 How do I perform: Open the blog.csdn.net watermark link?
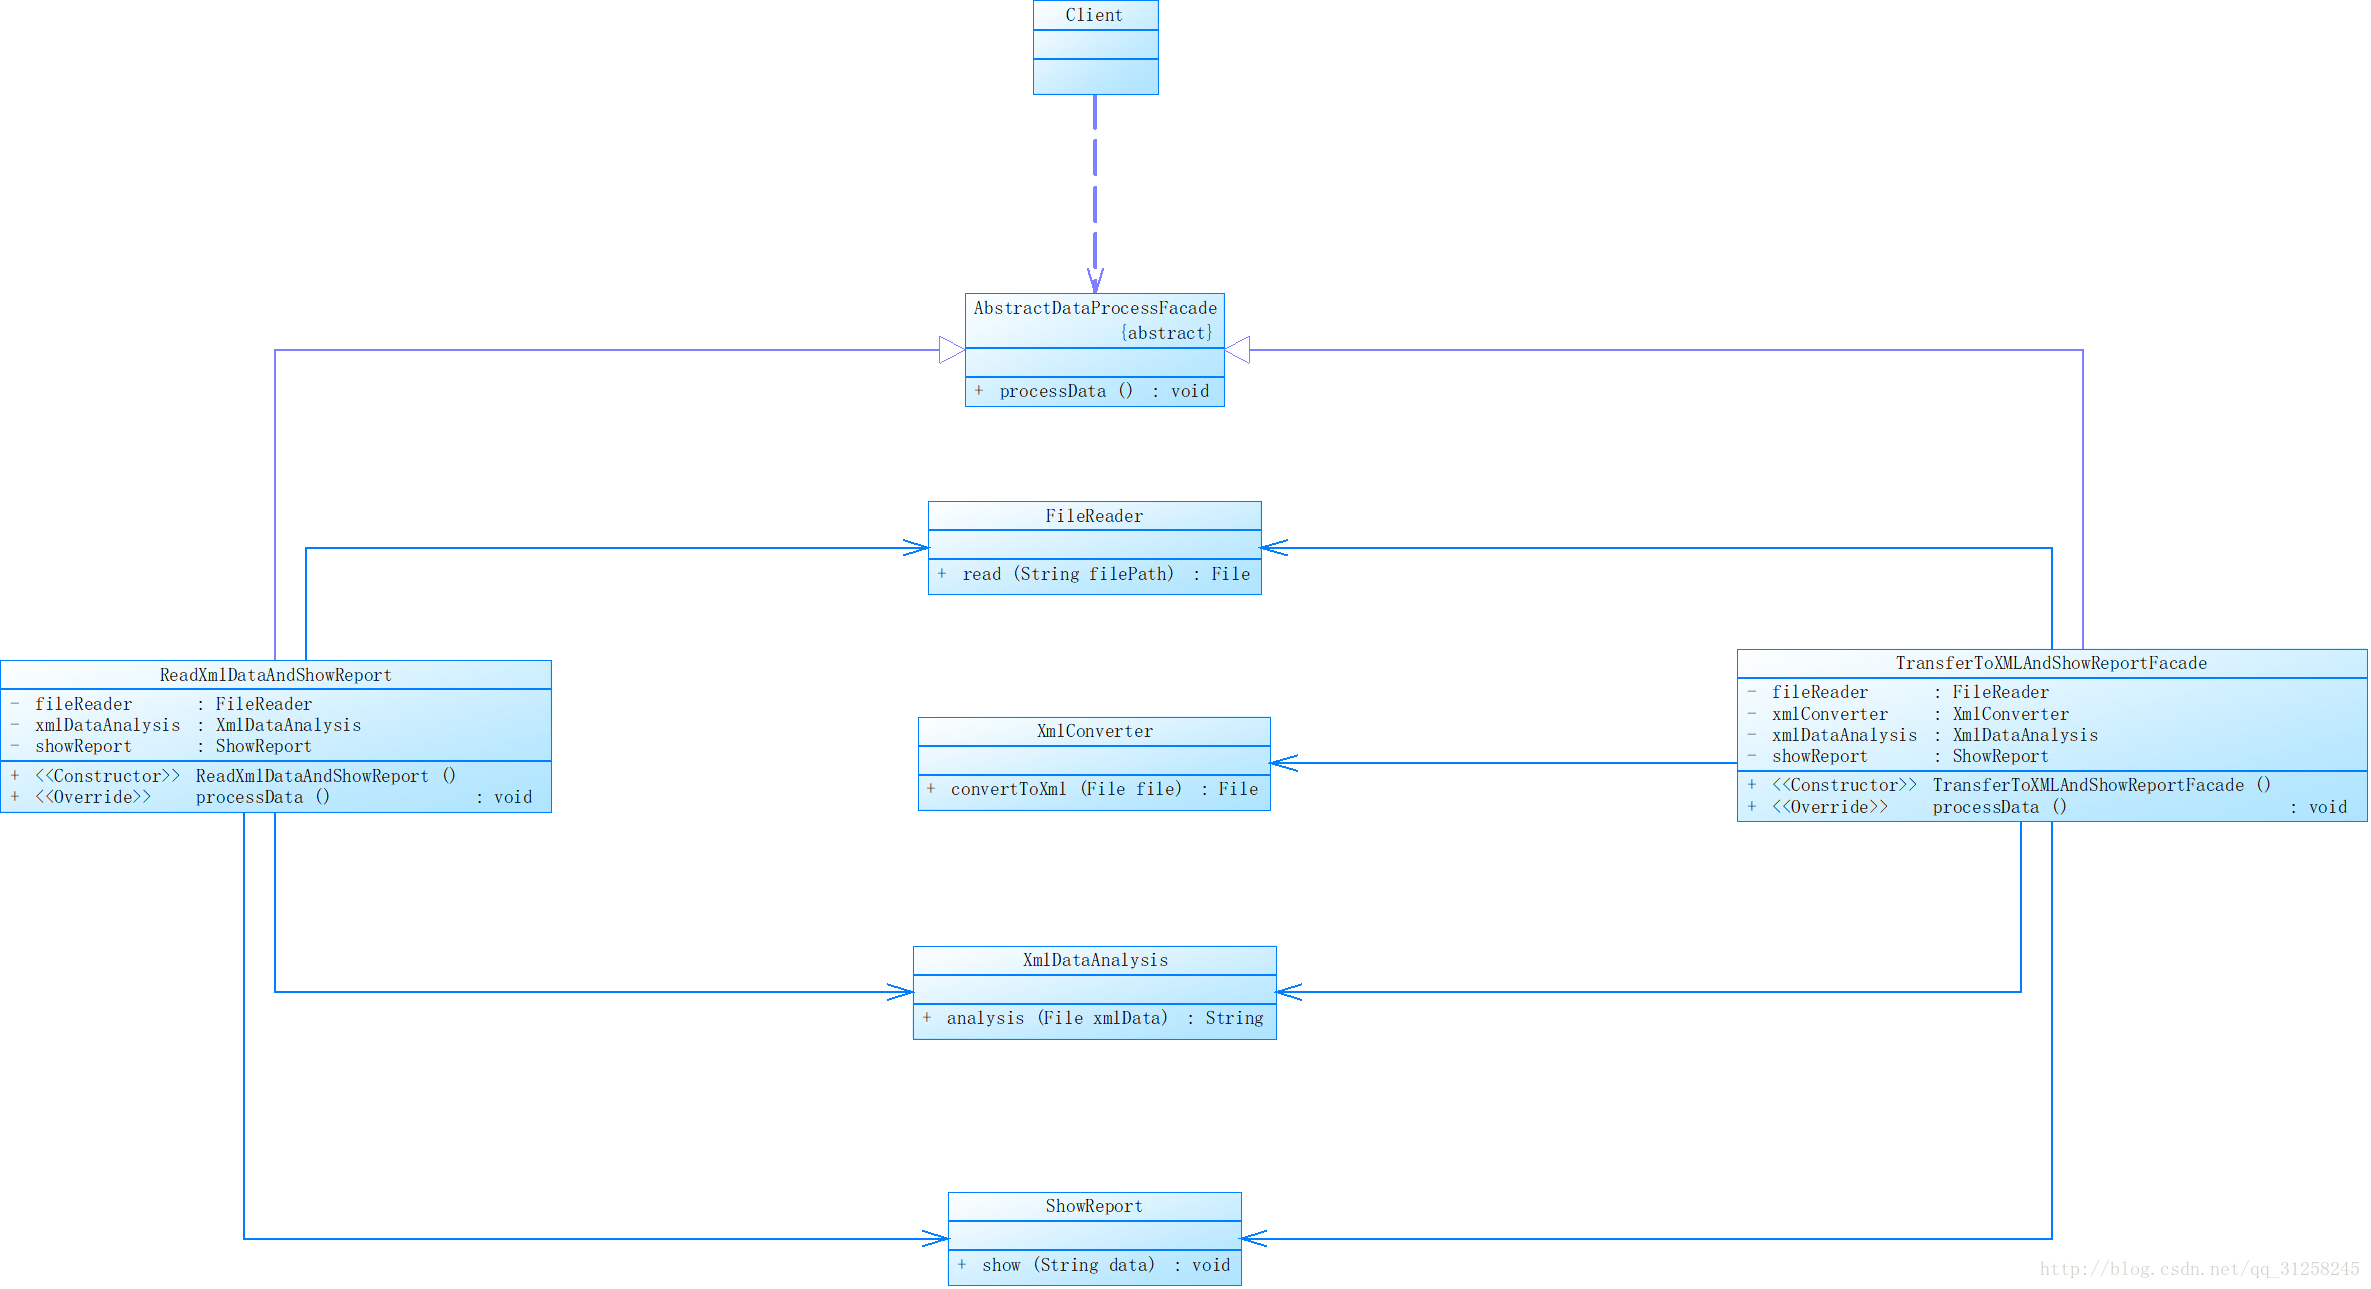2198,1269
